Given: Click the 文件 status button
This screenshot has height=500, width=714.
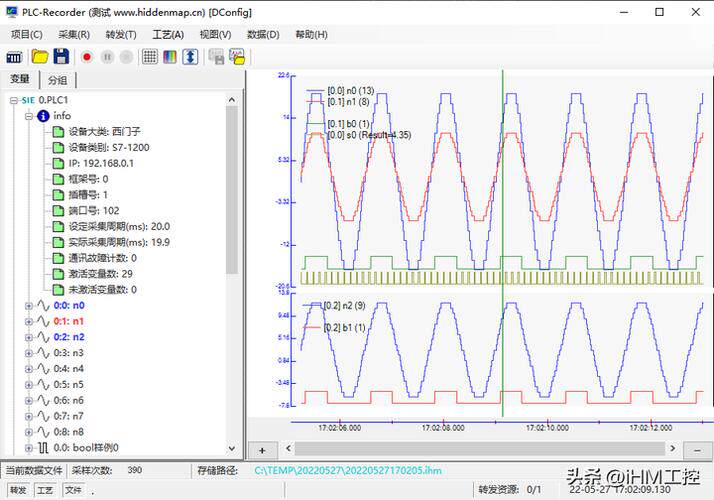Looking at the screenshot, I should [x=73, y=490].
